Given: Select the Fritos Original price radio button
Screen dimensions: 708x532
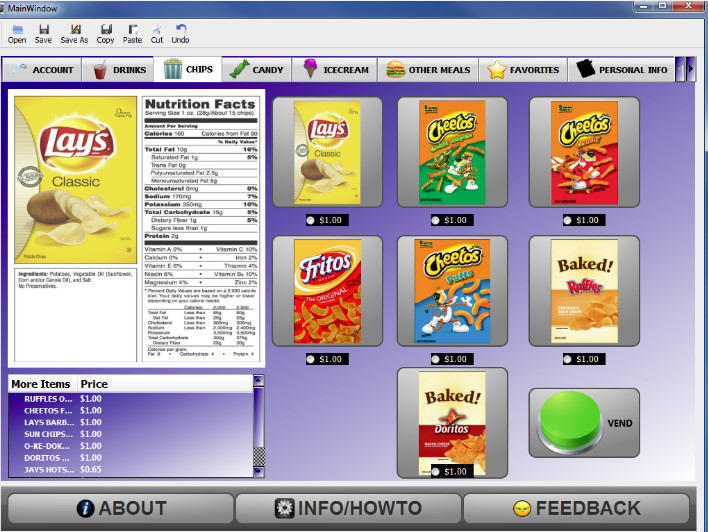Looking at the screenshot, I should tap(311, 359).
